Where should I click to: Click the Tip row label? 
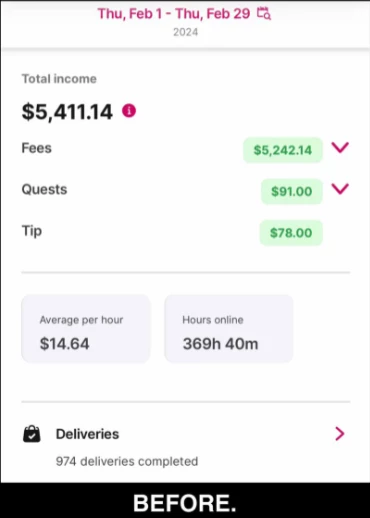(x=32, y=231)
